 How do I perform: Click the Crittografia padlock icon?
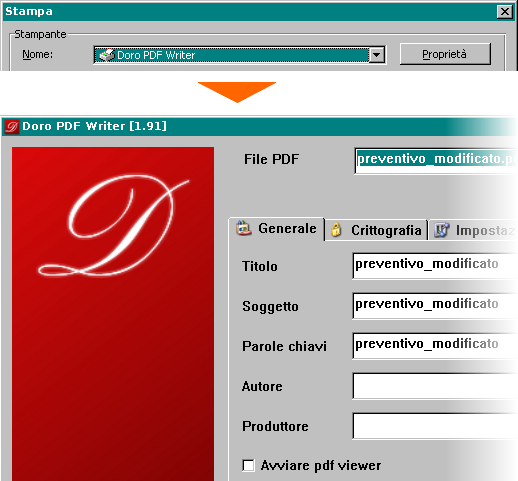coord(336,230)
